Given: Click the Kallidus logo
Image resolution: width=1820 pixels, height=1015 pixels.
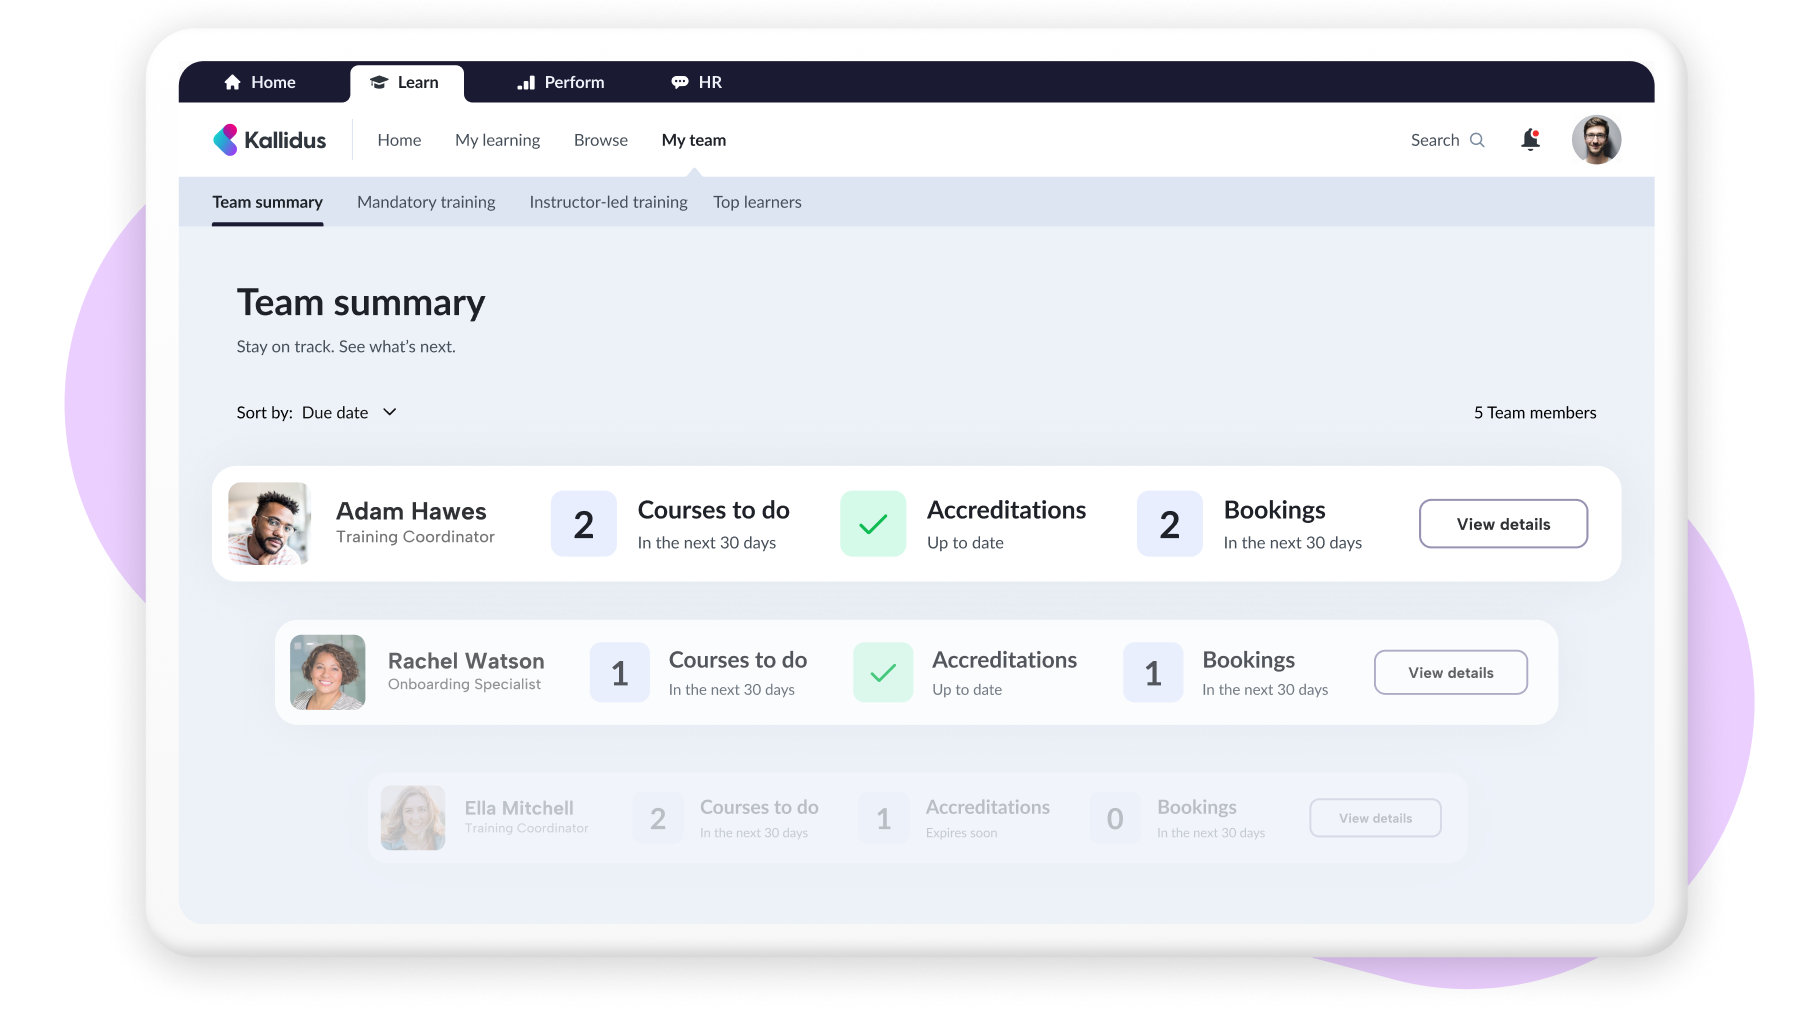Looking at the screenshot, I should pyautogui.click(x=270, y=140).
